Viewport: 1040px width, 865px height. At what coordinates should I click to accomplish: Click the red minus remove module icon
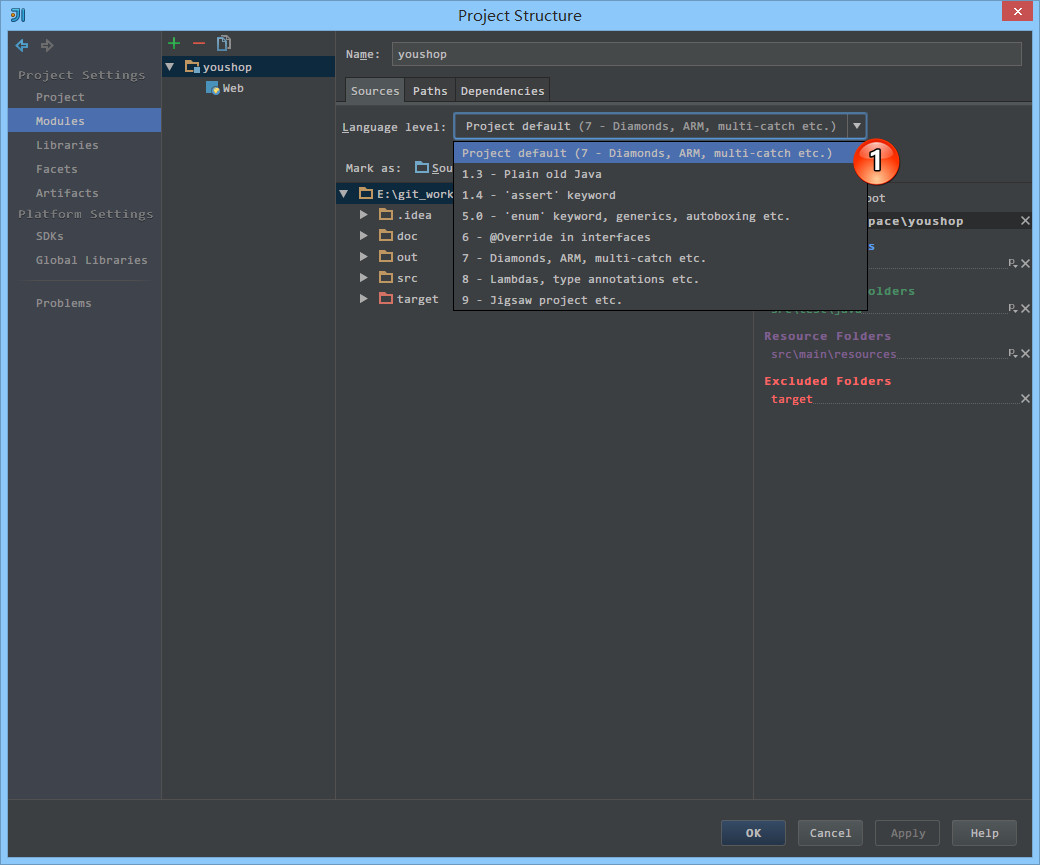tap(199, 43)
